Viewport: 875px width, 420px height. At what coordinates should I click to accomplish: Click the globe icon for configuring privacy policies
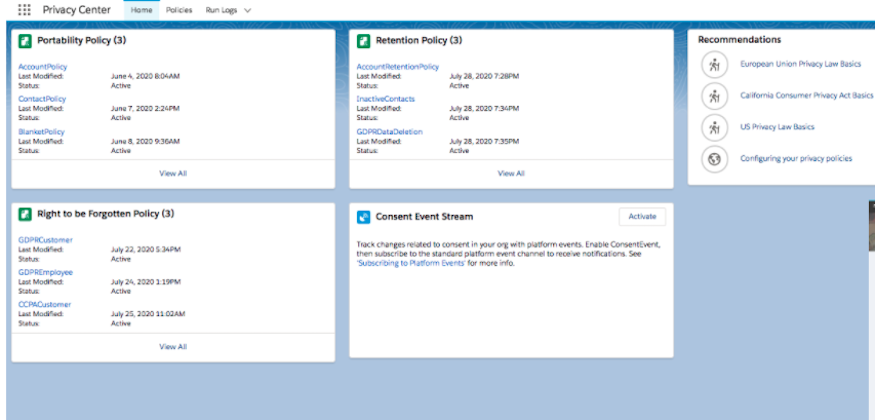[714, 159]
